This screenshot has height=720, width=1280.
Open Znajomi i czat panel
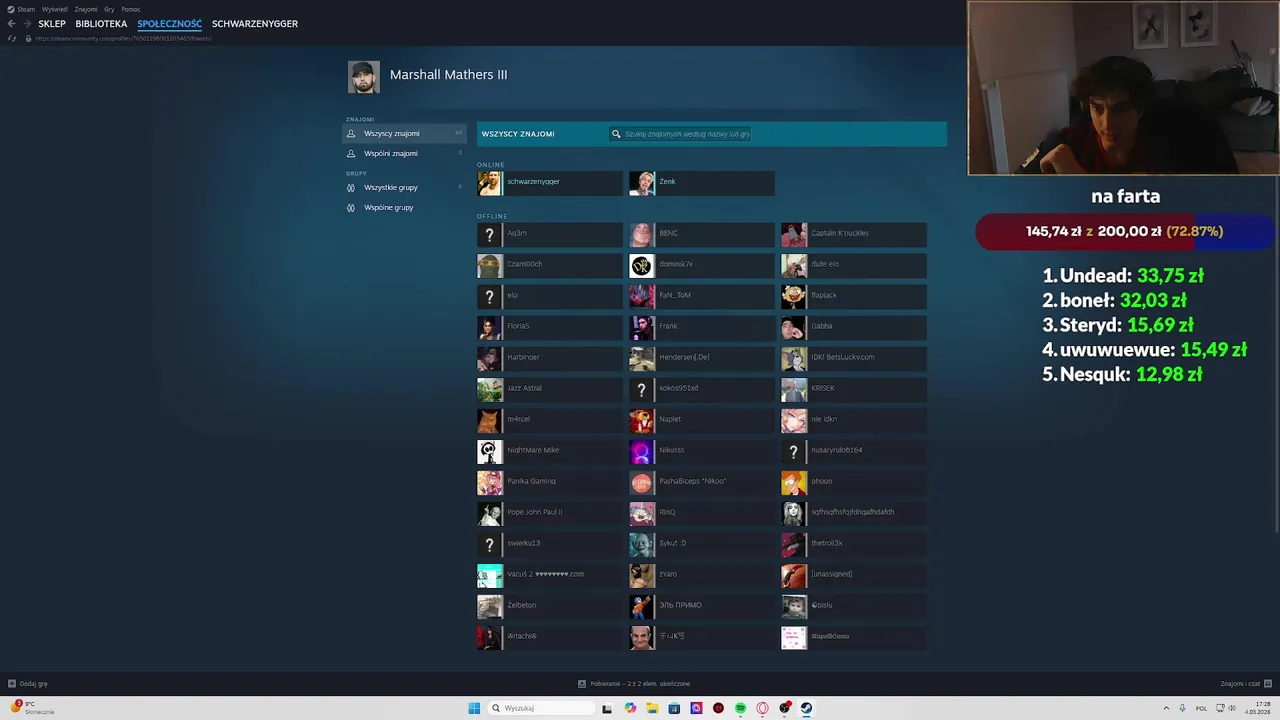pos(1246,684)
